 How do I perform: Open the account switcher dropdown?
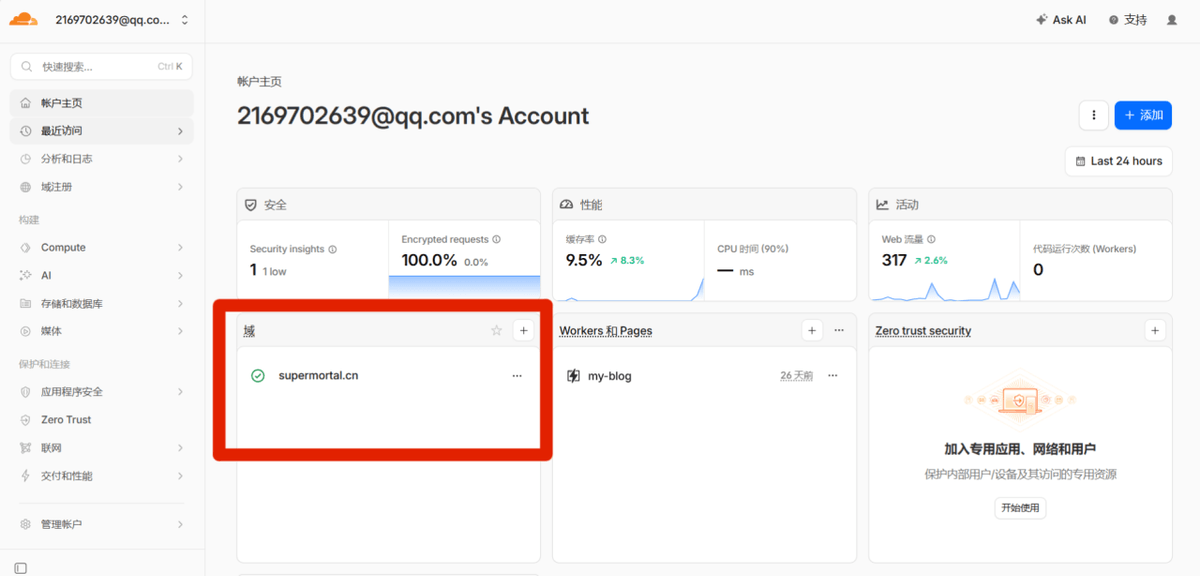pos(122,20)
